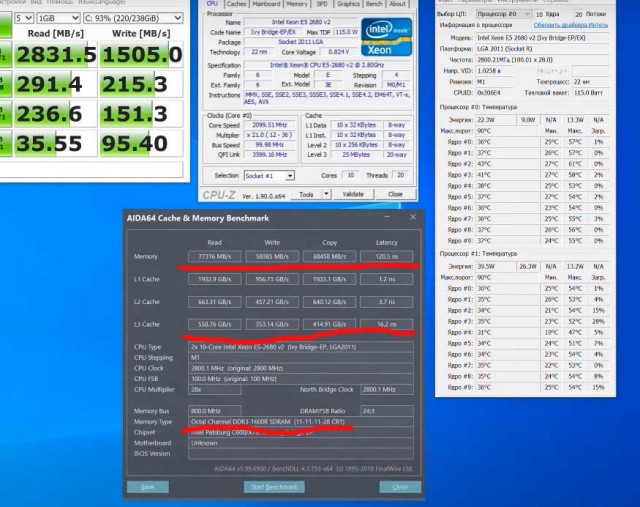Click the processor #1 energy value 39.5W
640x507 pixels.
[495, 266]
